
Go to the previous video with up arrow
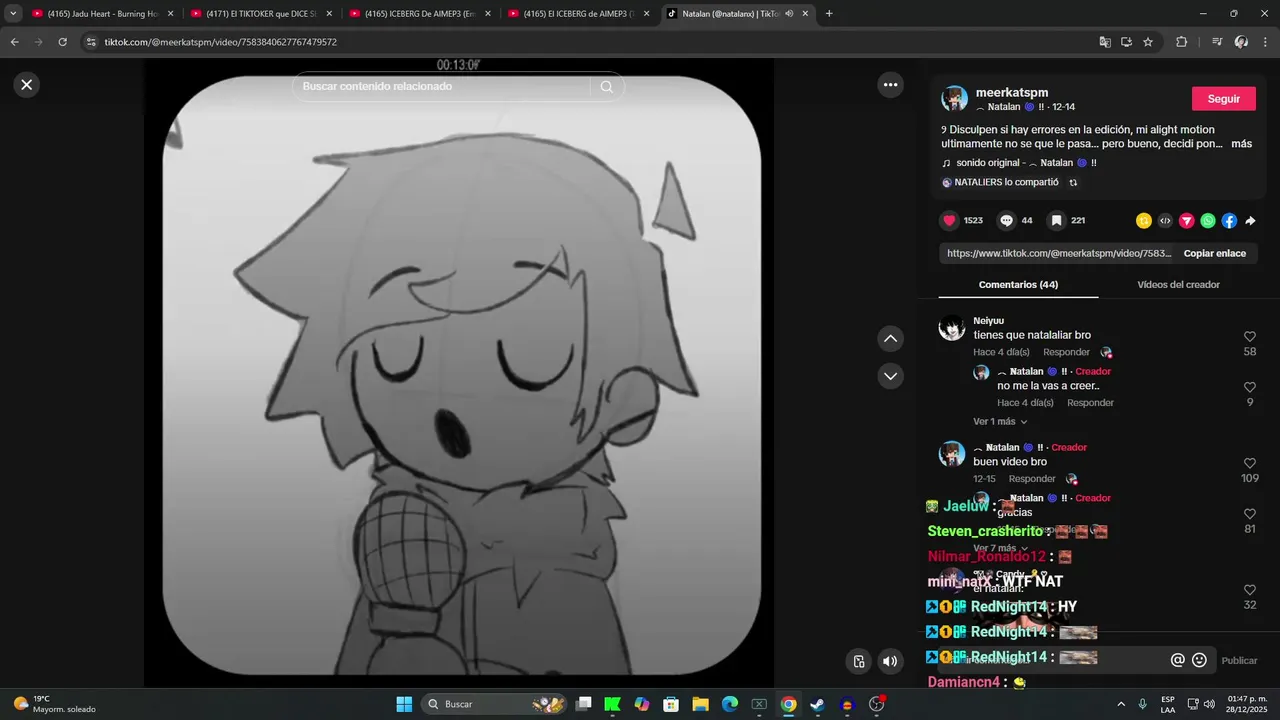(x=890, y=339)
